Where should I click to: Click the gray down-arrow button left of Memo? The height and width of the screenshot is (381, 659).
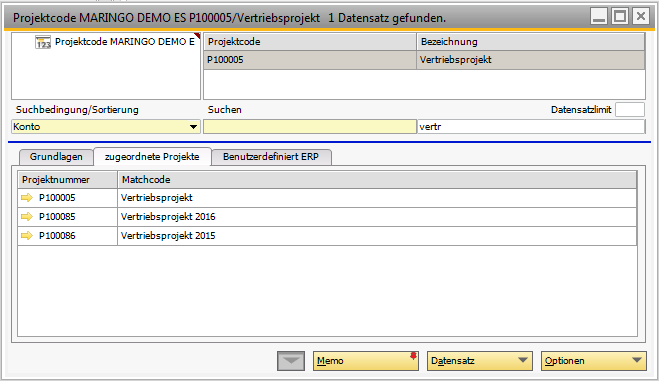click(291, 361)
